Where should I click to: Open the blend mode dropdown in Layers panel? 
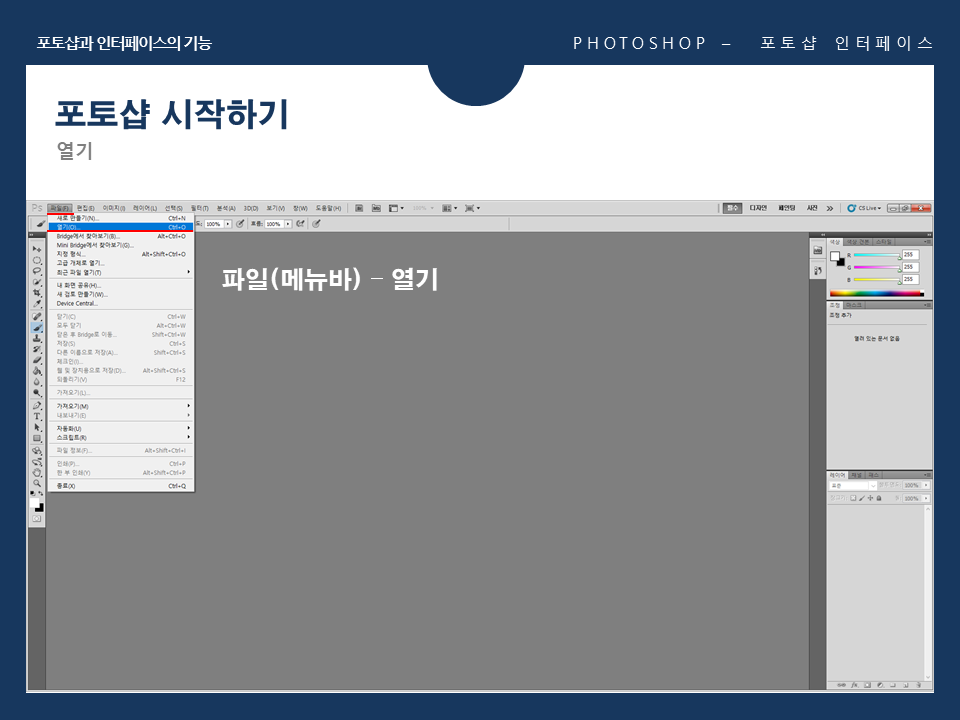853,486
